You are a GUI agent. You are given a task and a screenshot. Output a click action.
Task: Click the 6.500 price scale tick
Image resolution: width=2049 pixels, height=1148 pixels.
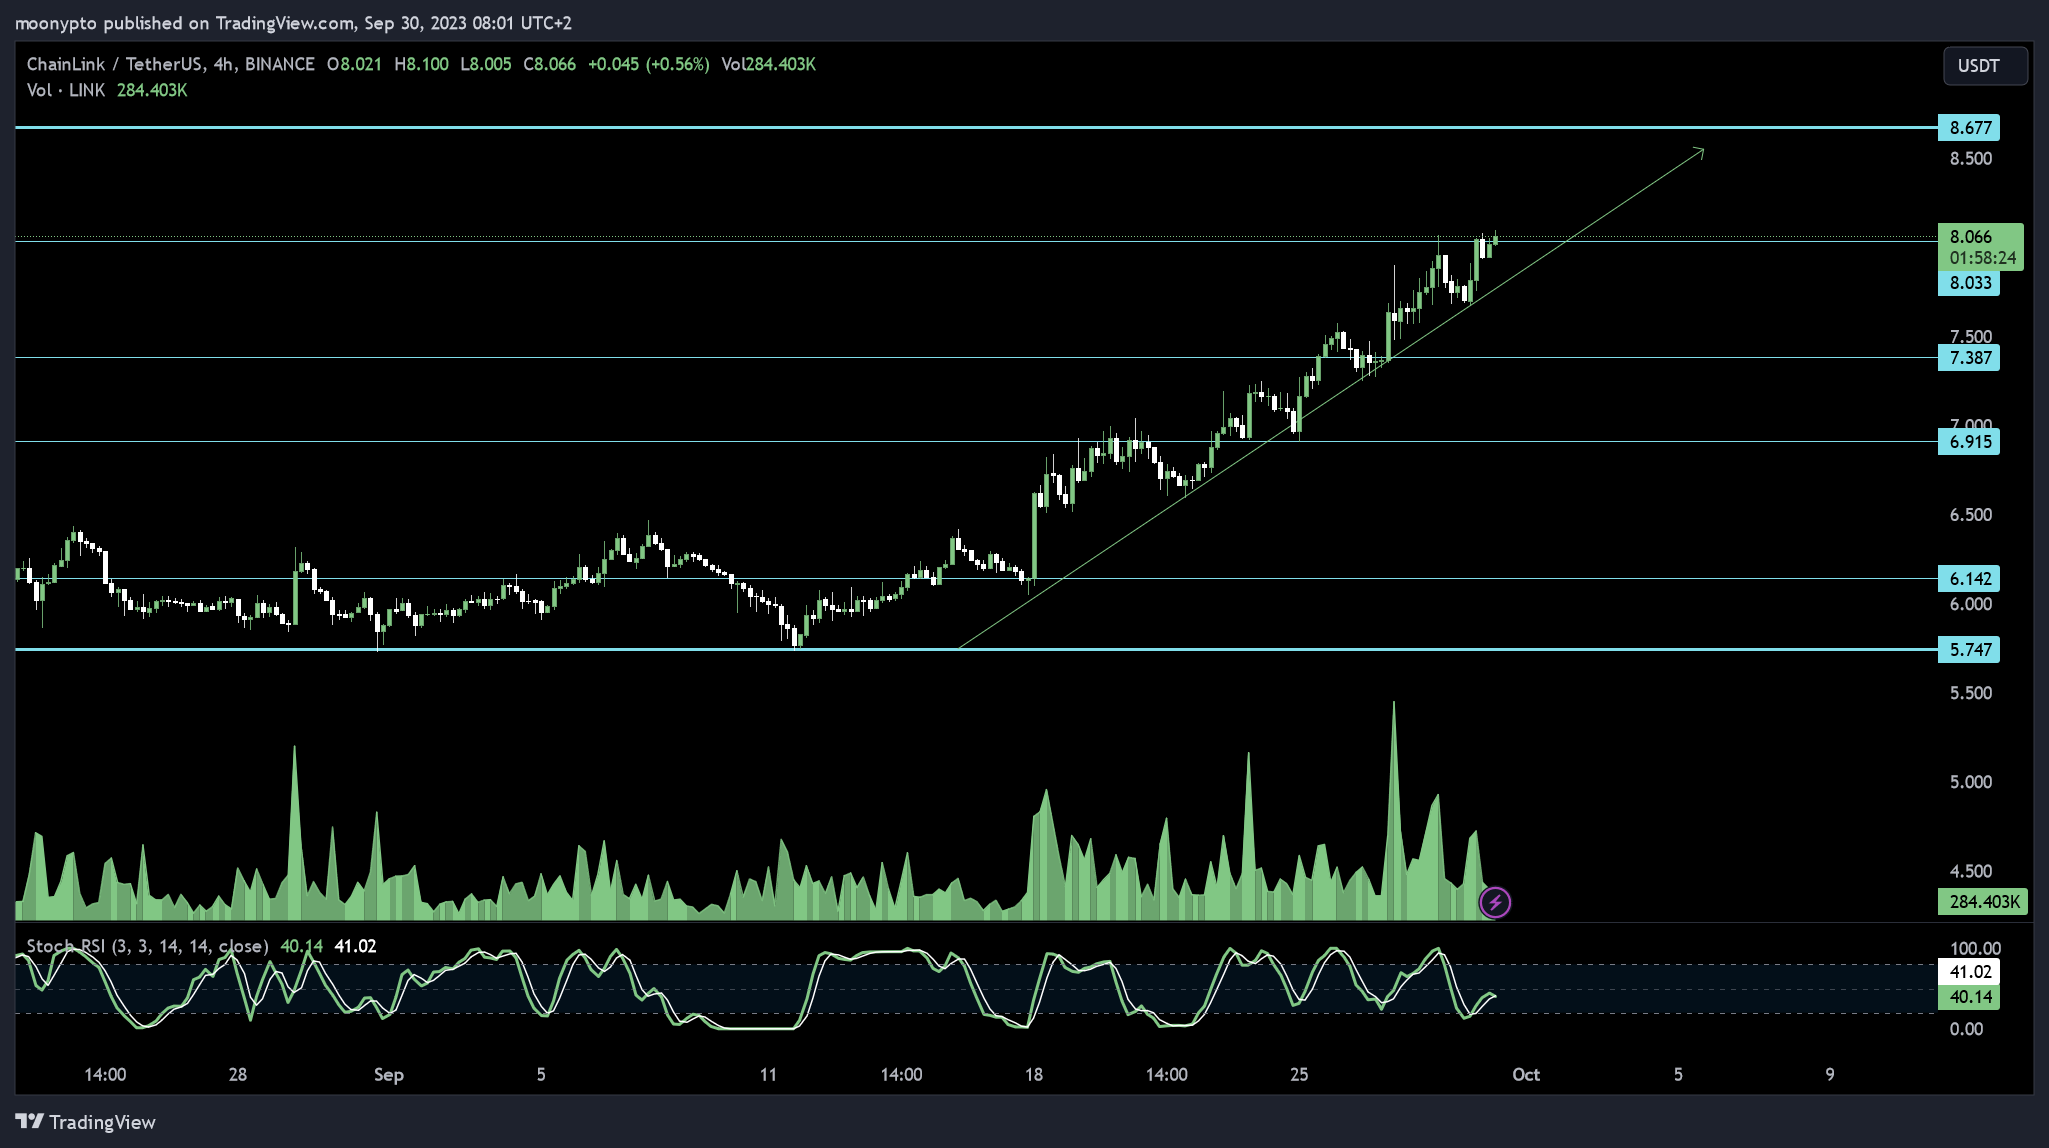click(x=1971, y=515)
